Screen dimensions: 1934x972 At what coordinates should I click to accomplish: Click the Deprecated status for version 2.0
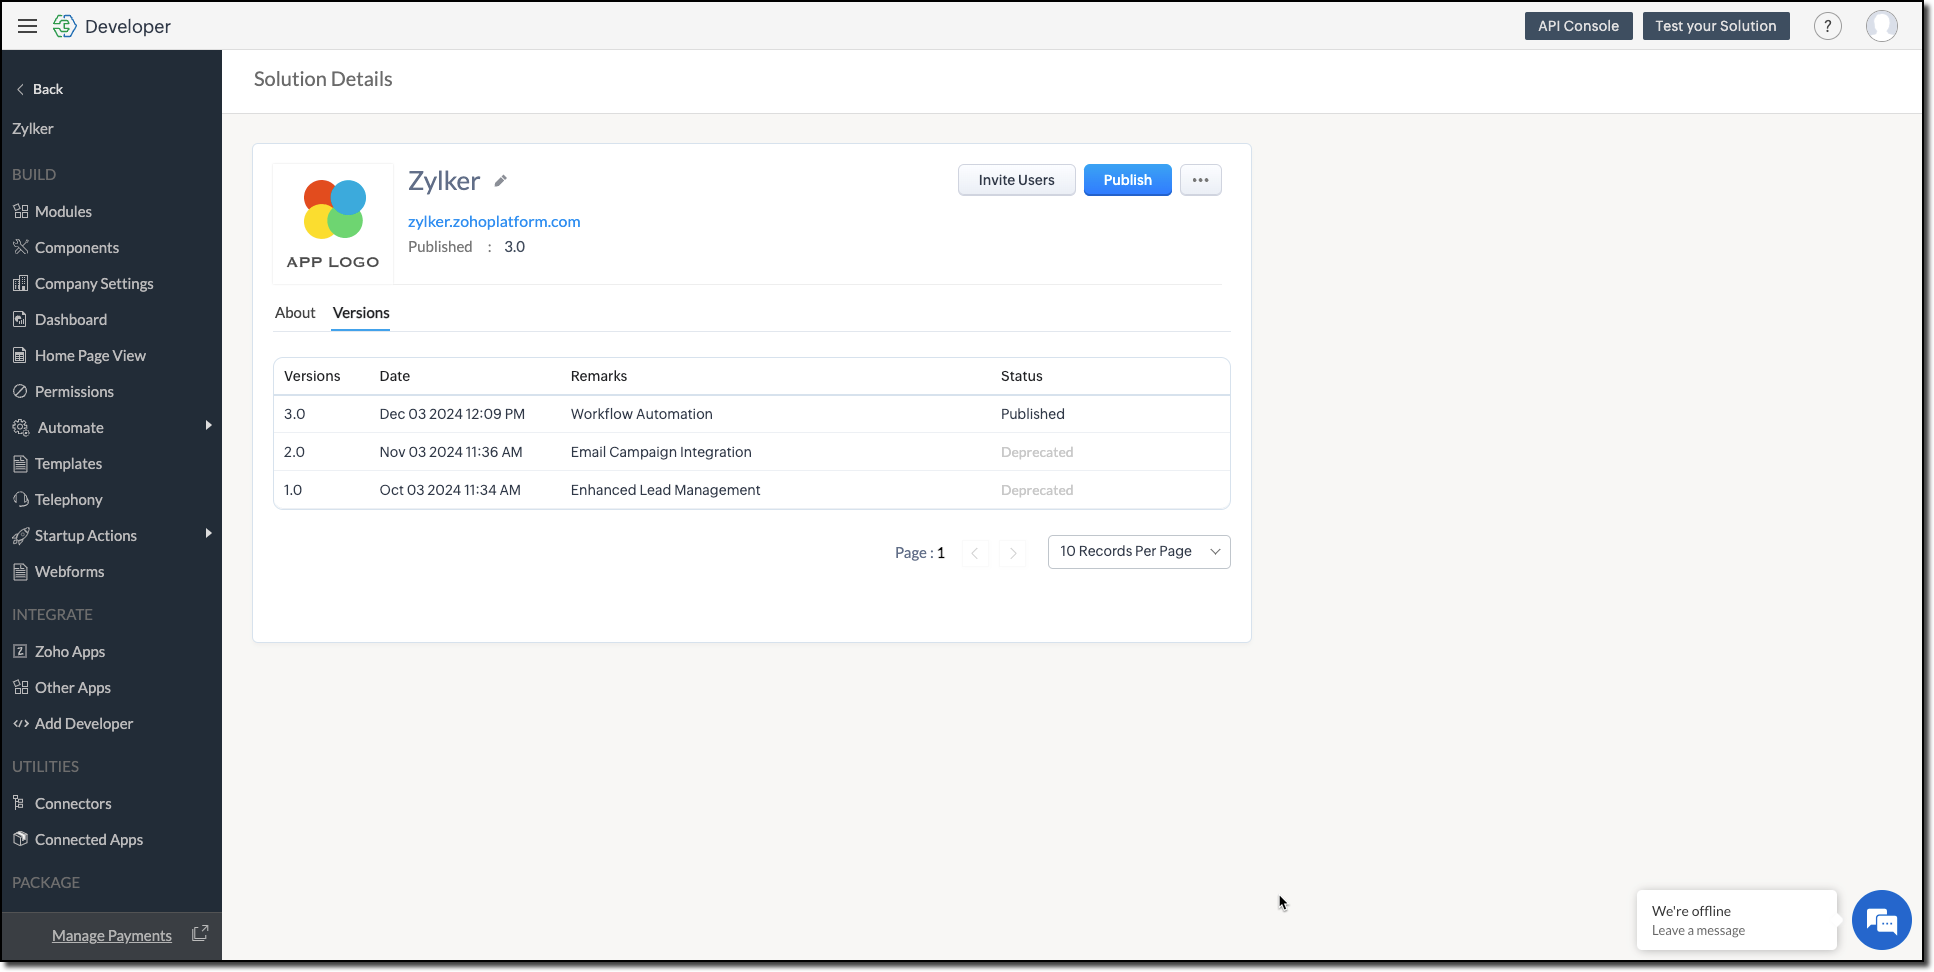tap(1037, 452)
